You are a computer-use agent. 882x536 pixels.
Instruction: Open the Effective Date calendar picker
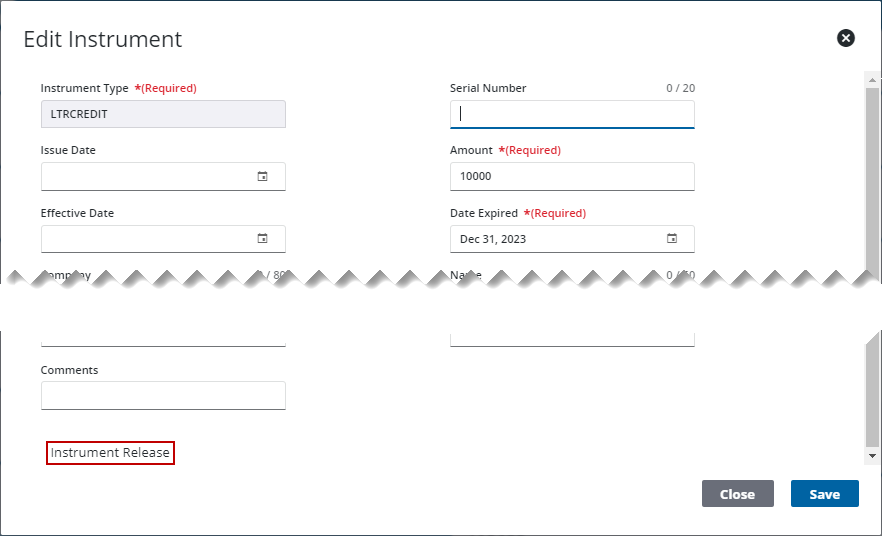click(x=262, y=238)
